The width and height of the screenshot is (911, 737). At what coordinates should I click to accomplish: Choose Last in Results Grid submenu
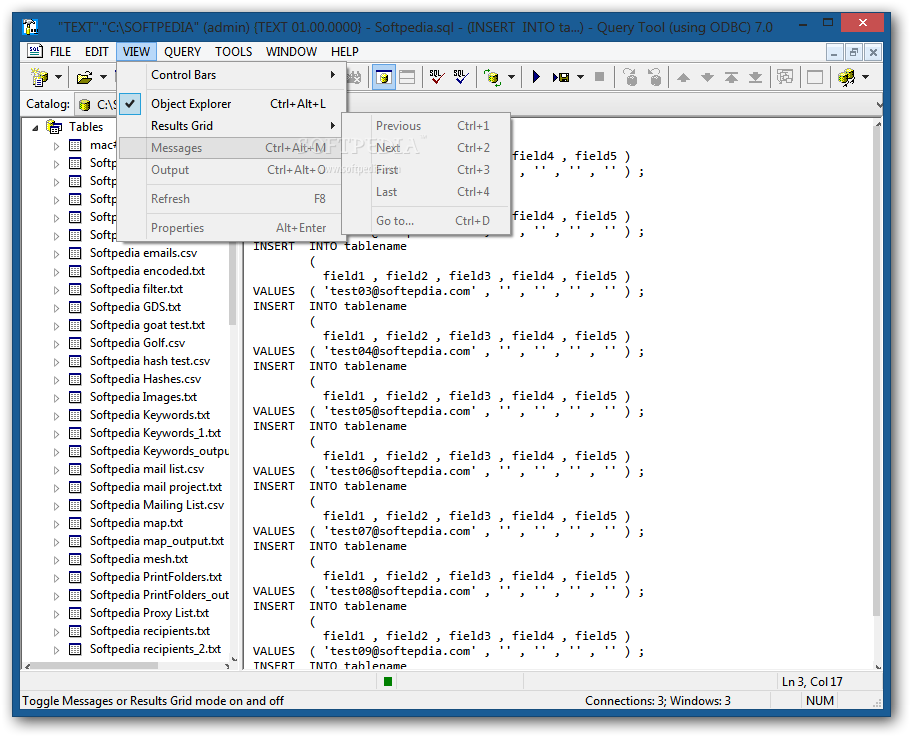pos(427,192)
